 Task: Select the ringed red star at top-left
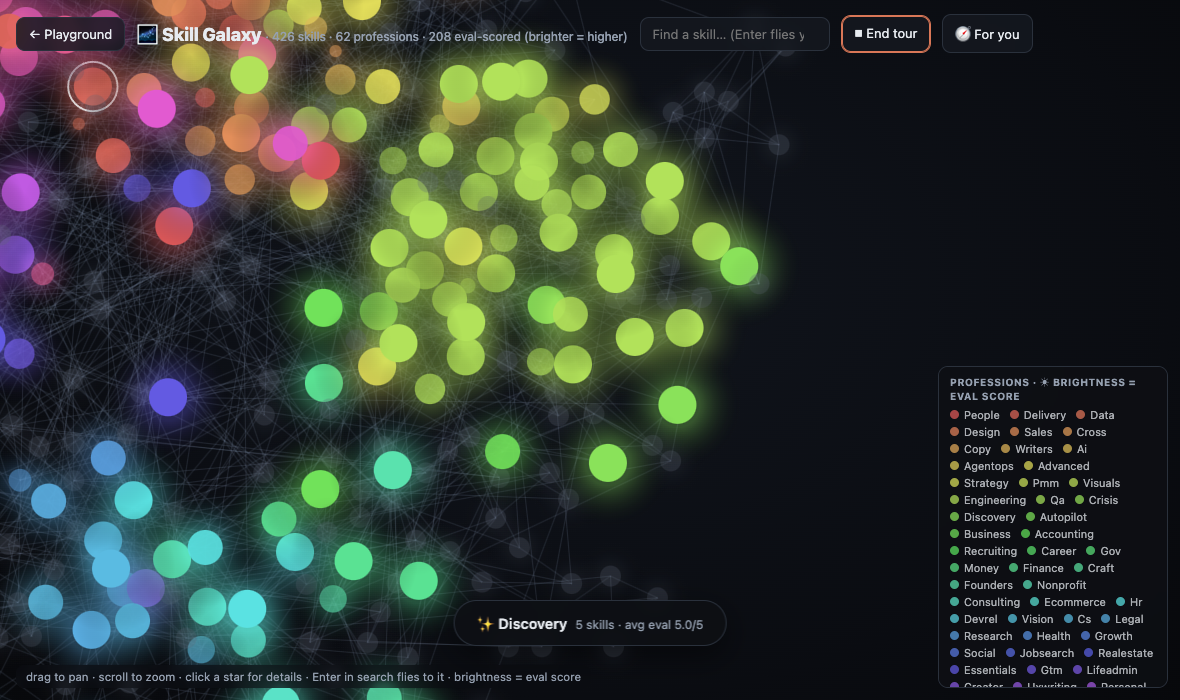pos(93,87)
